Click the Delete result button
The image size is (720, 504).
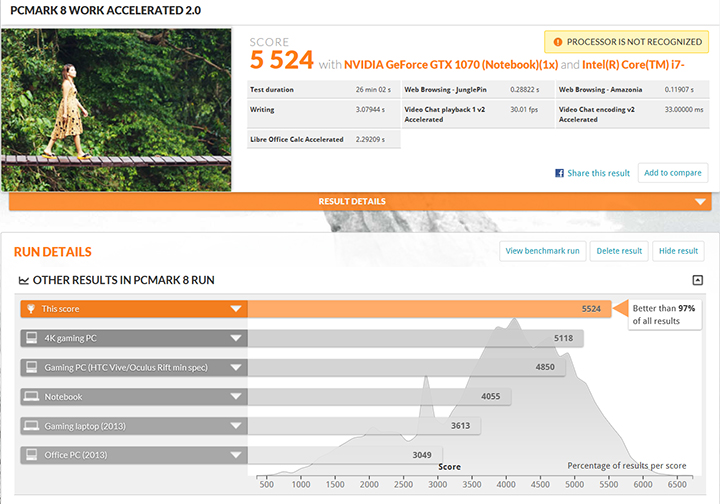[619, 251]
